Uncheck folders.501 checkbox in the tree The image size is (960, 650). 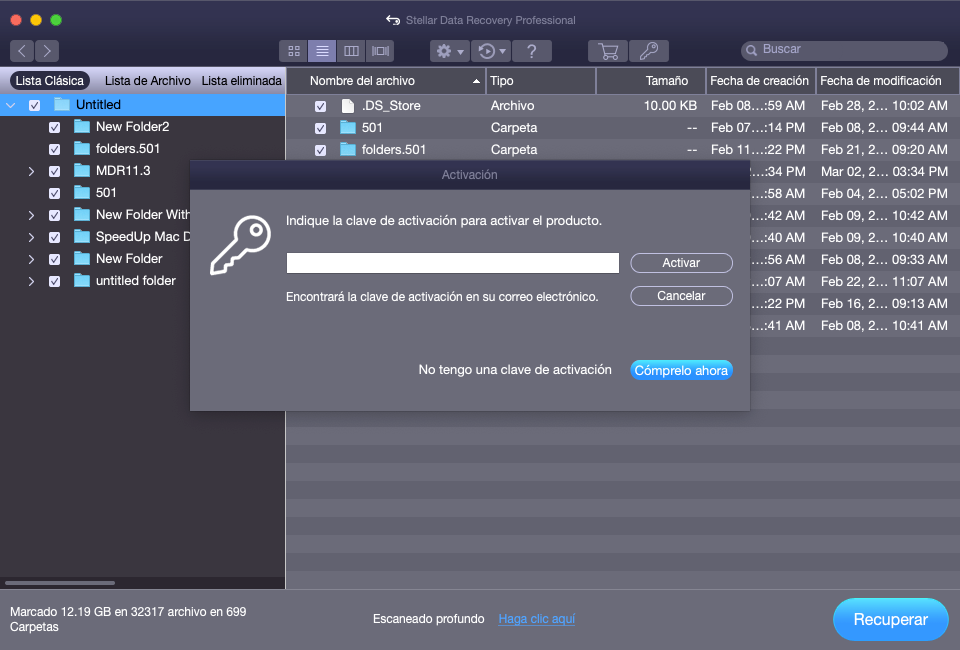click(x=54, y=149)
